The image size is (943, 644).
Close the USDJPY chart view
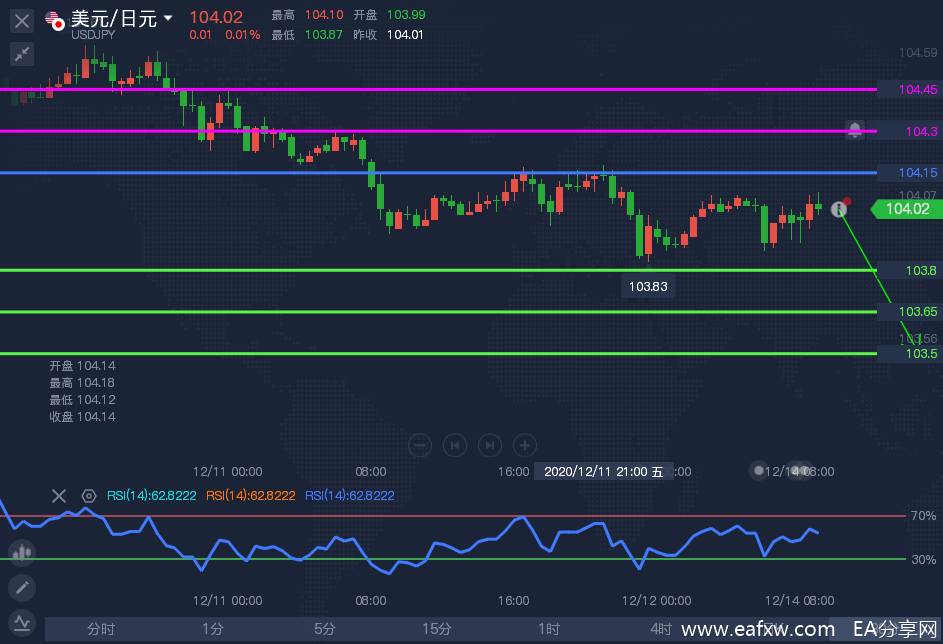pos(22,19)
